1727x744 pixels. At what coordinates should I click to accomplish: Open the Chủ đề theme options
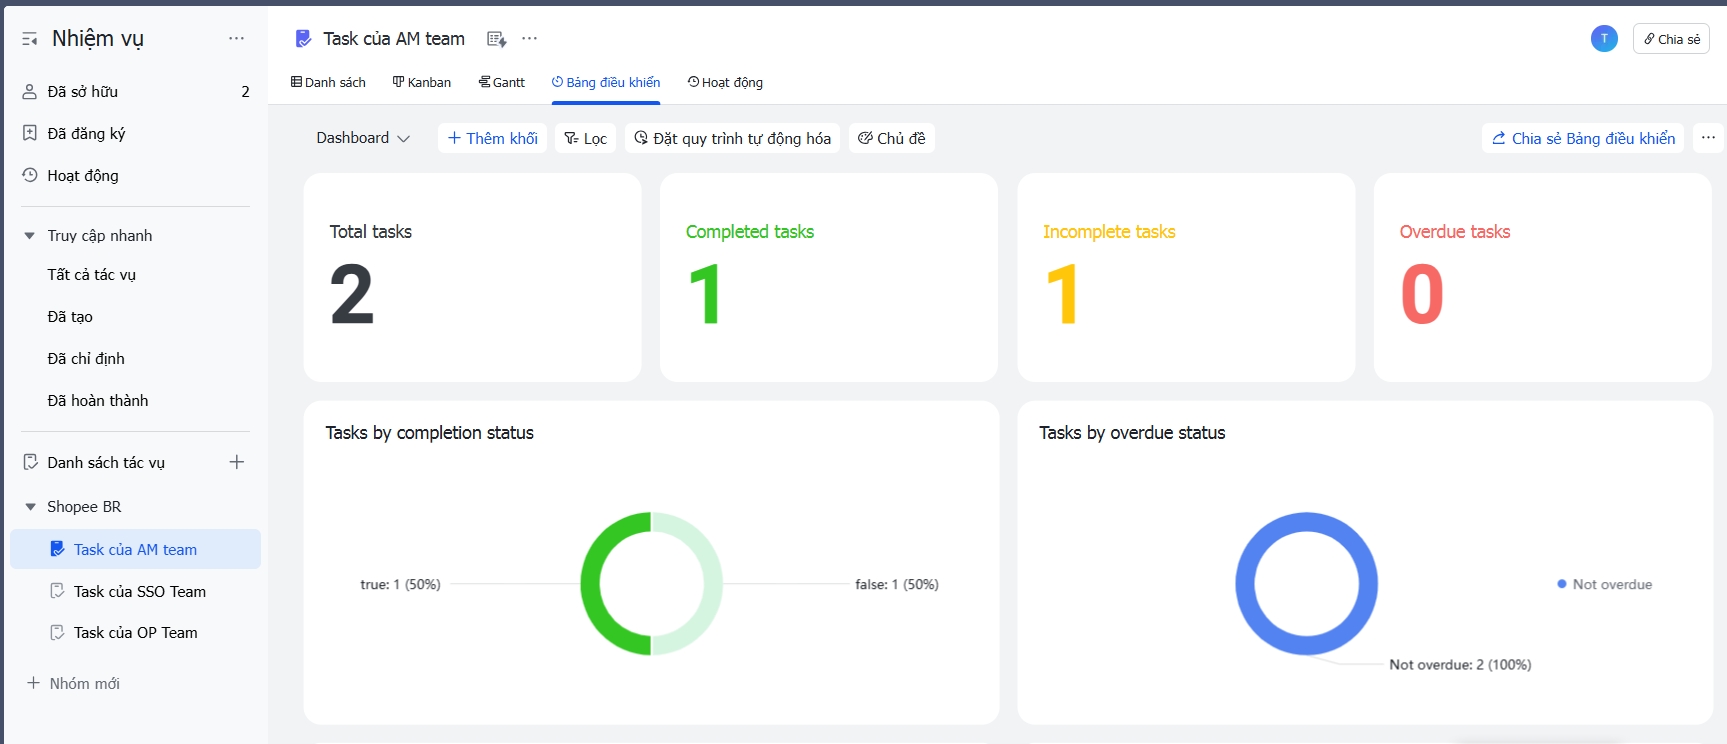coord(892,138)
